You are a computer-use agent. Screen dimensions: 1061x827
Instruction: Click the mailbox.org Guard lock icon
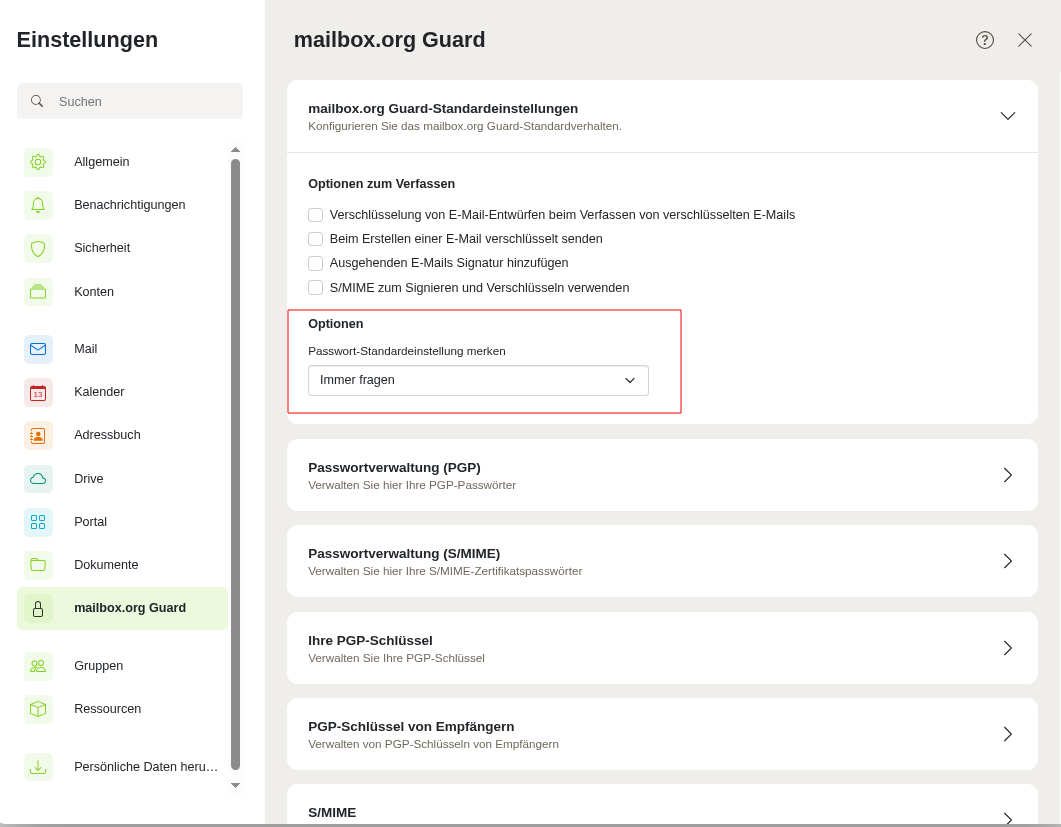[38, 608]
